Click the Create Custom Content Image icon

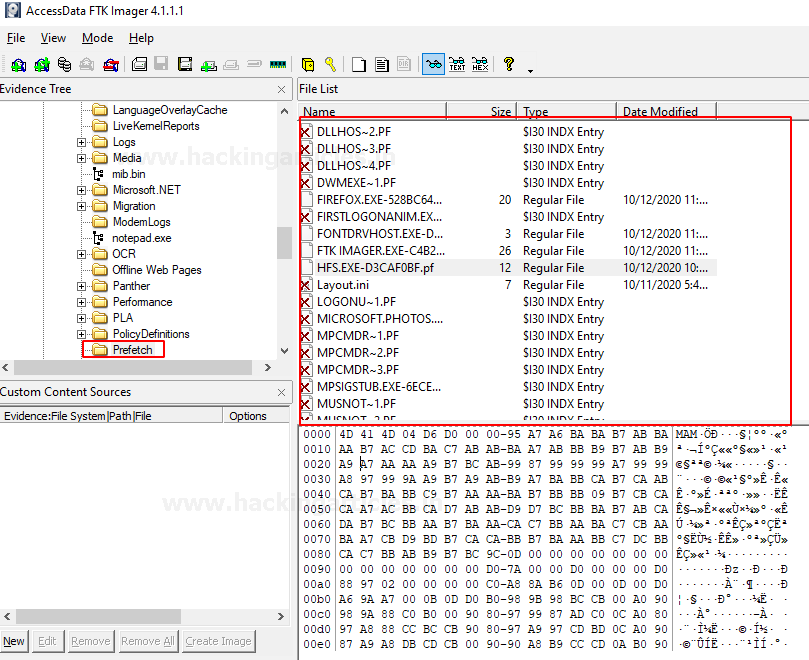click(231, 65)
